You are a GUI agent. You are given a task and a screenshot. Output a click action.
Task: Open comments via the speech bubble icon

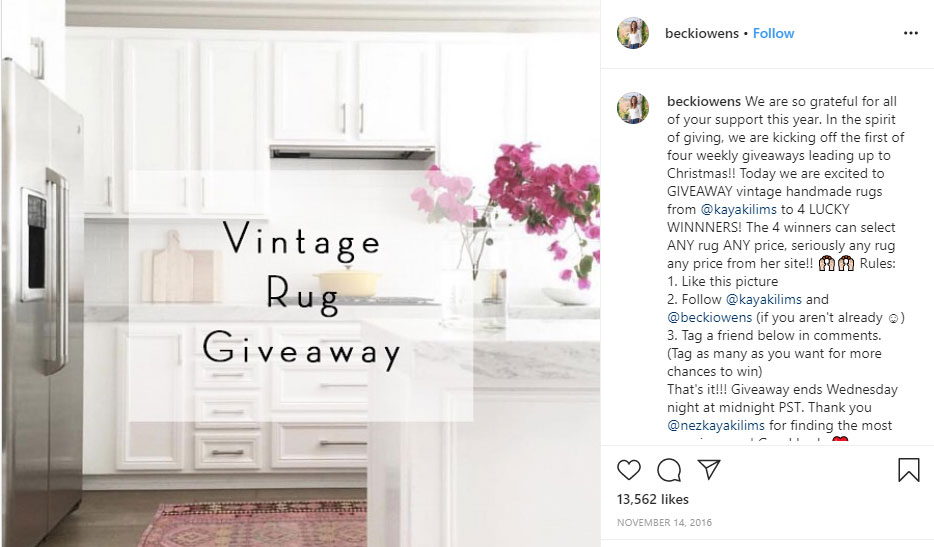click(x=669, y=470)
